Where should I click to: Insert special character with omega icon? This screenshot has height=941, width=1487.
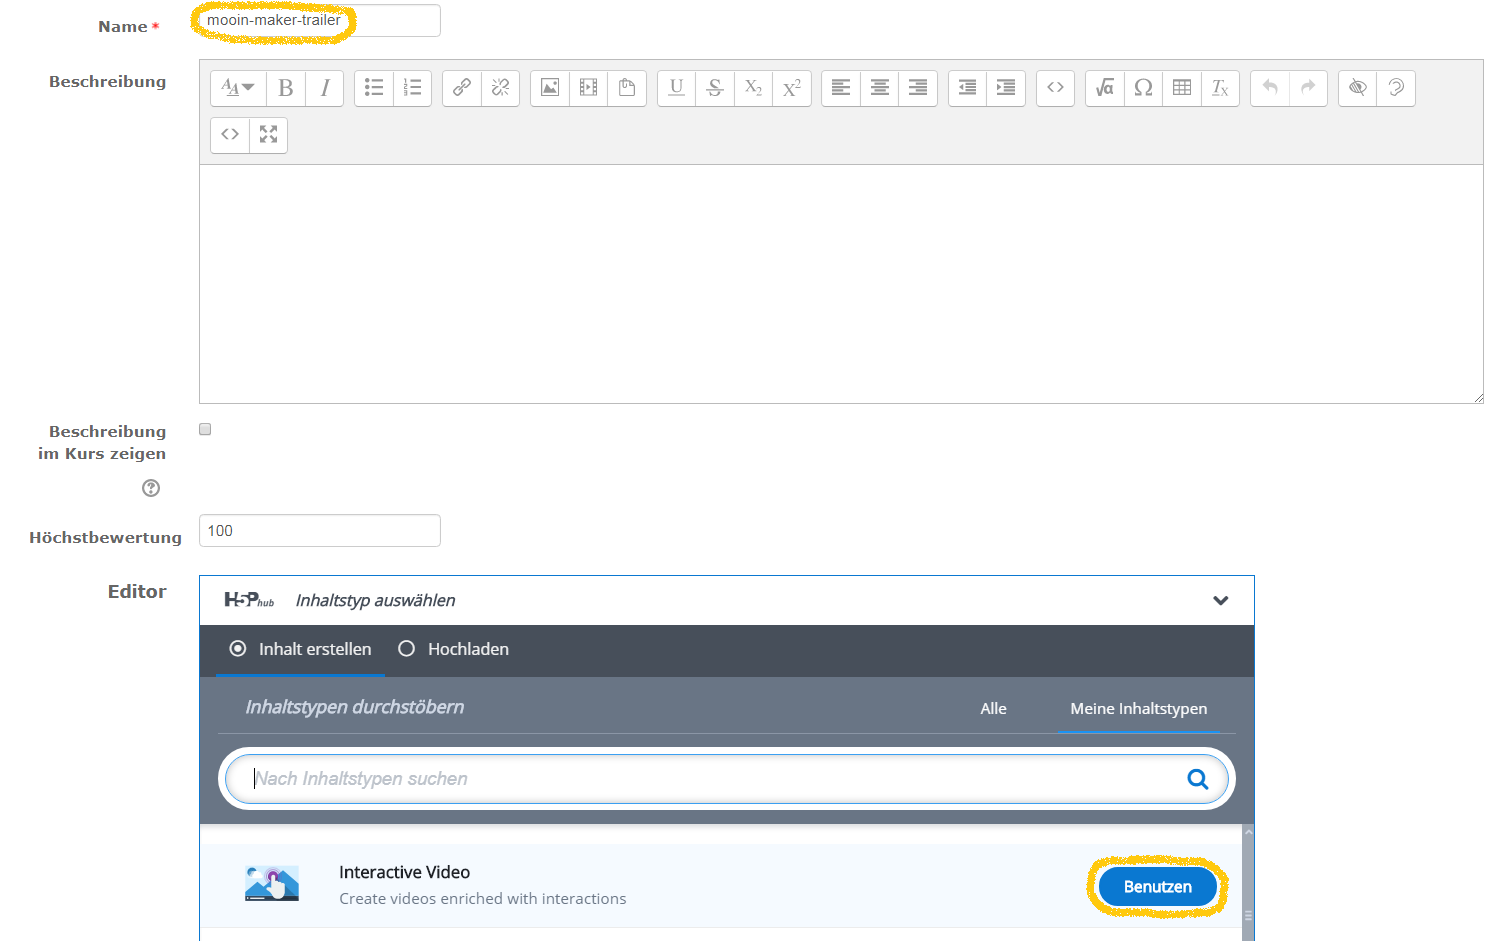[1143, 88]
